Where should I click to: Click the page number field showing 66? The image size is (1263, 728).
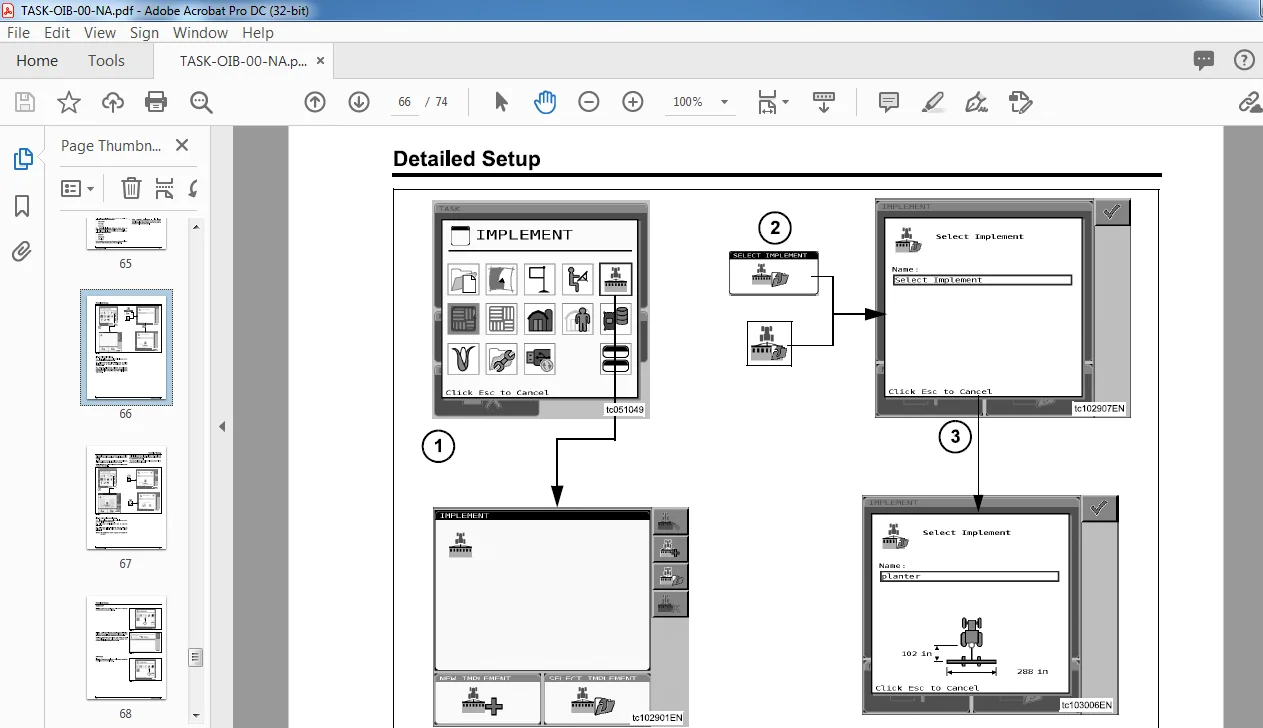click(404, 102)
